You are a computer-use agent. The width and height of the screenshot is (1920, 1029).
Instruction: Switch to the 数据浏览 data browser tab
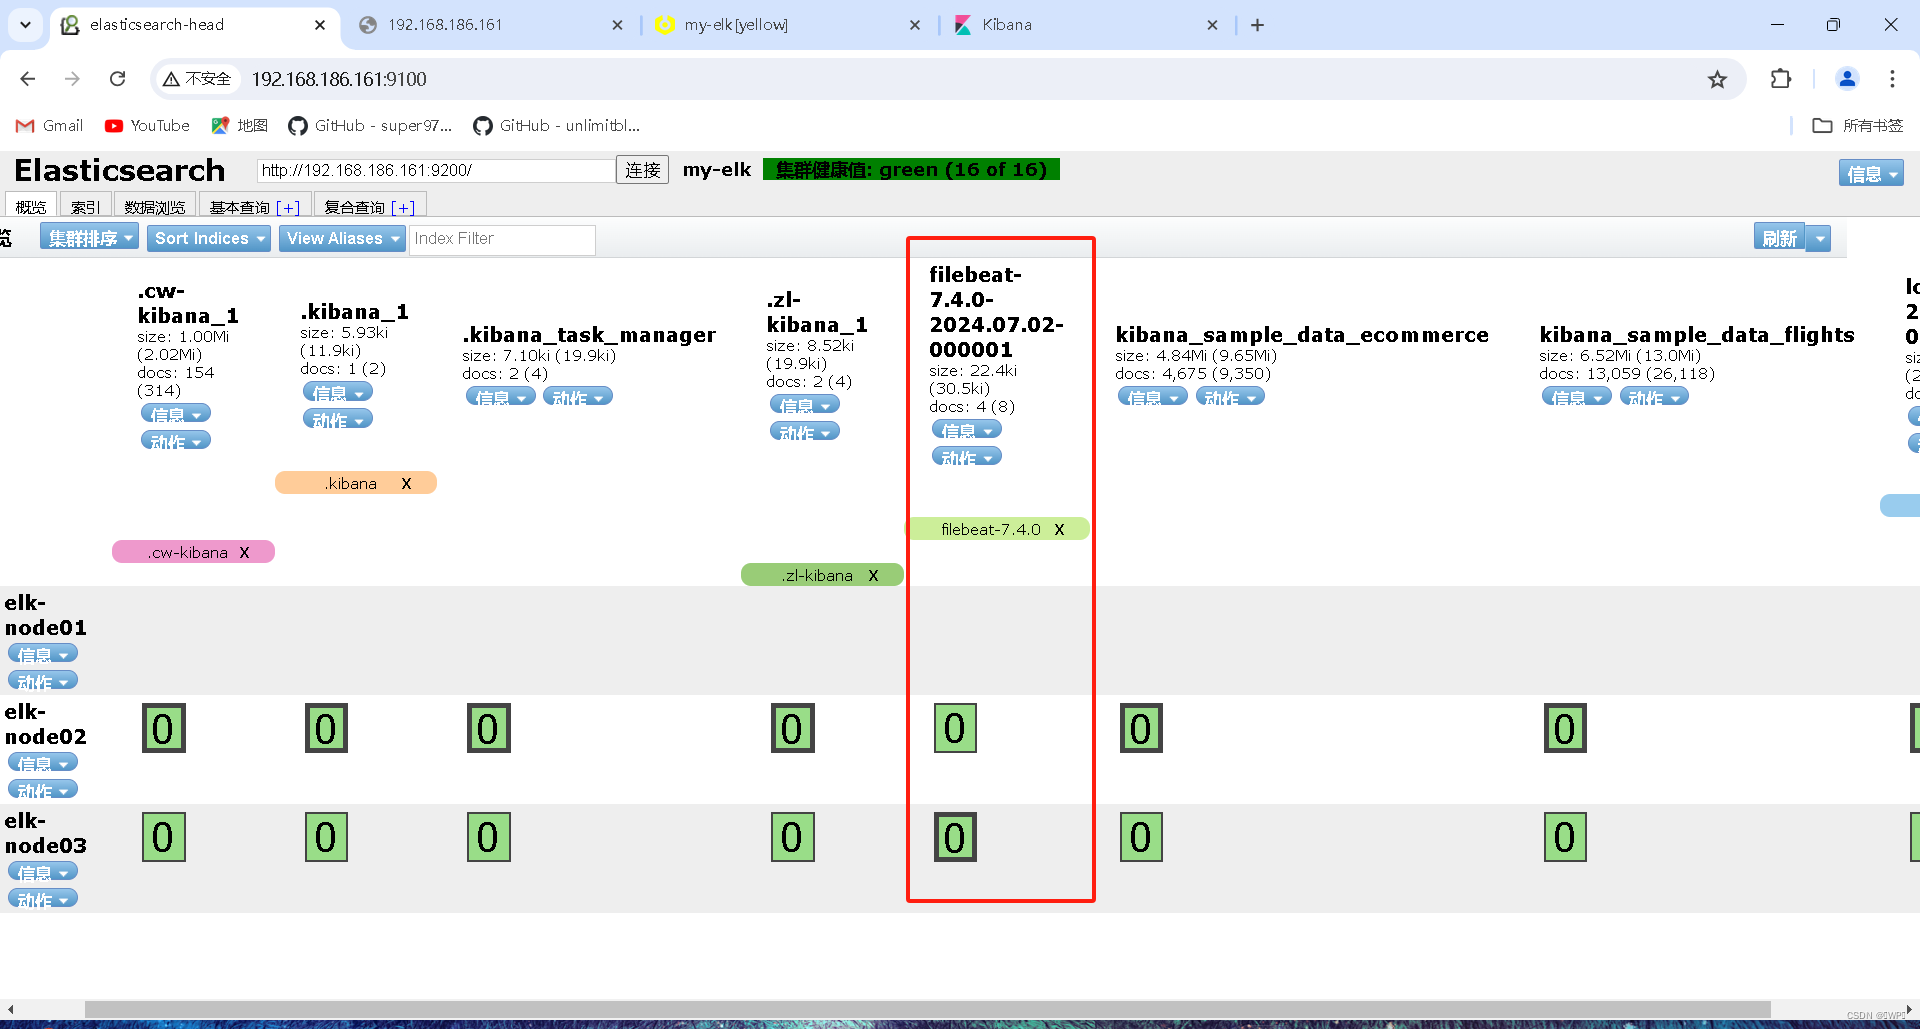pyautogui.click(x=155, y=207)
